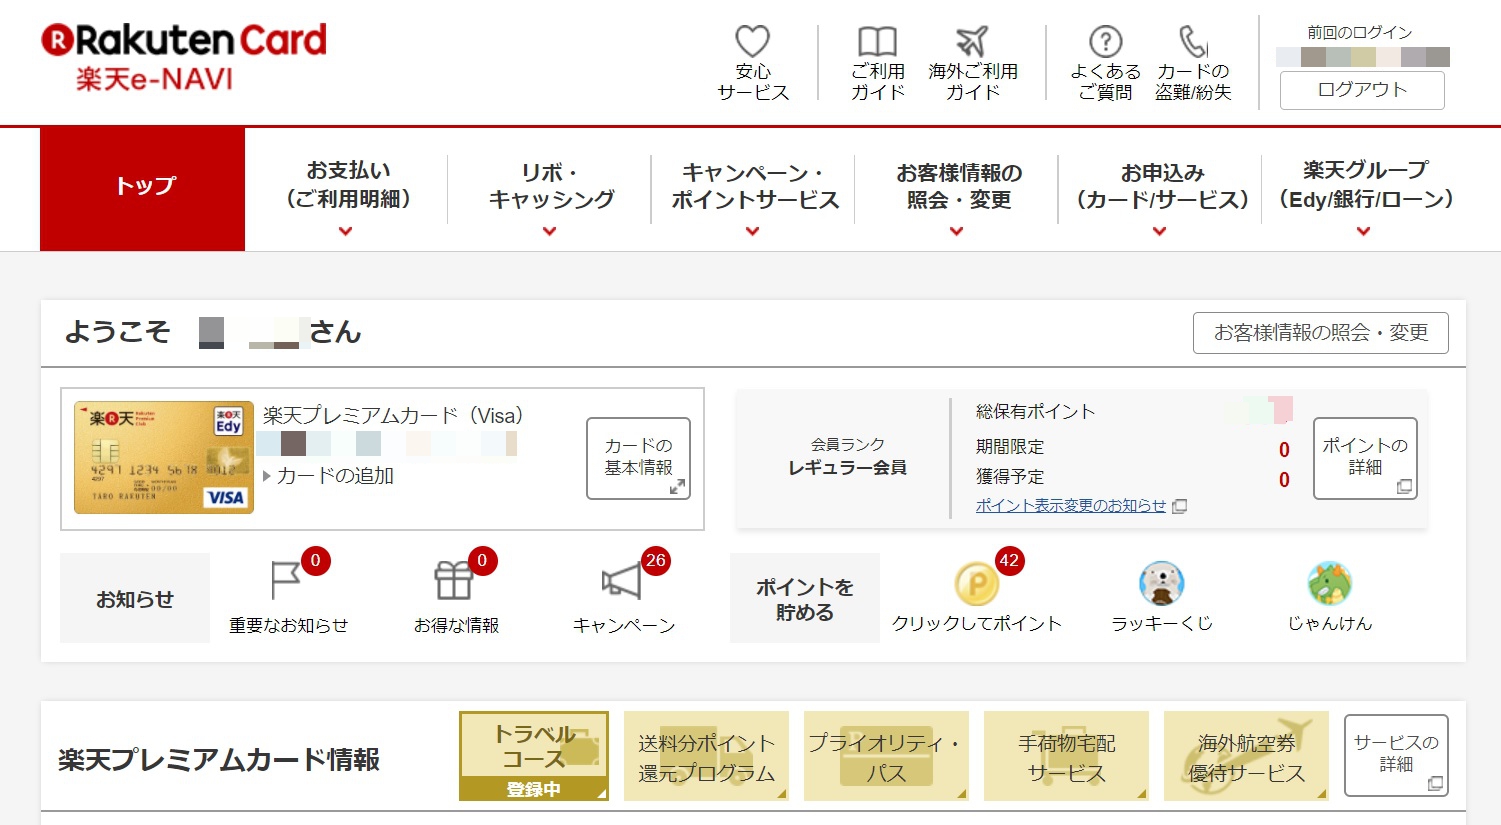Click お客様情報の照会・変更 button beside welcome
Screen dimensions: 1501x825
point(1321,333)
